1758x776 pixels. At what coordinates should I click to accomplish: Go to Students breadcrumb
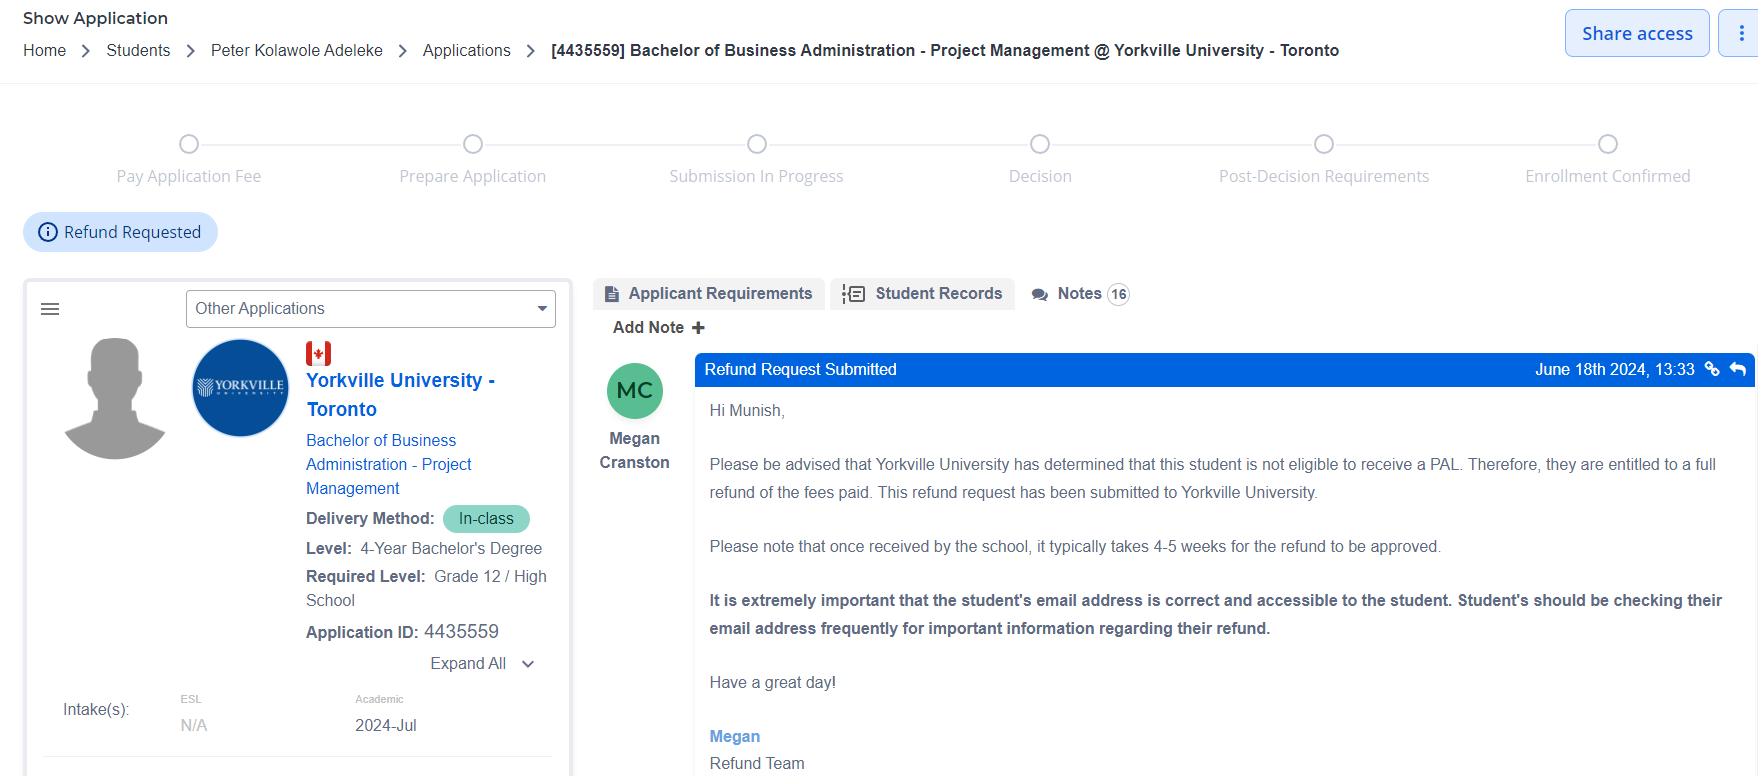pyautogui.click(x=138, y=51)
